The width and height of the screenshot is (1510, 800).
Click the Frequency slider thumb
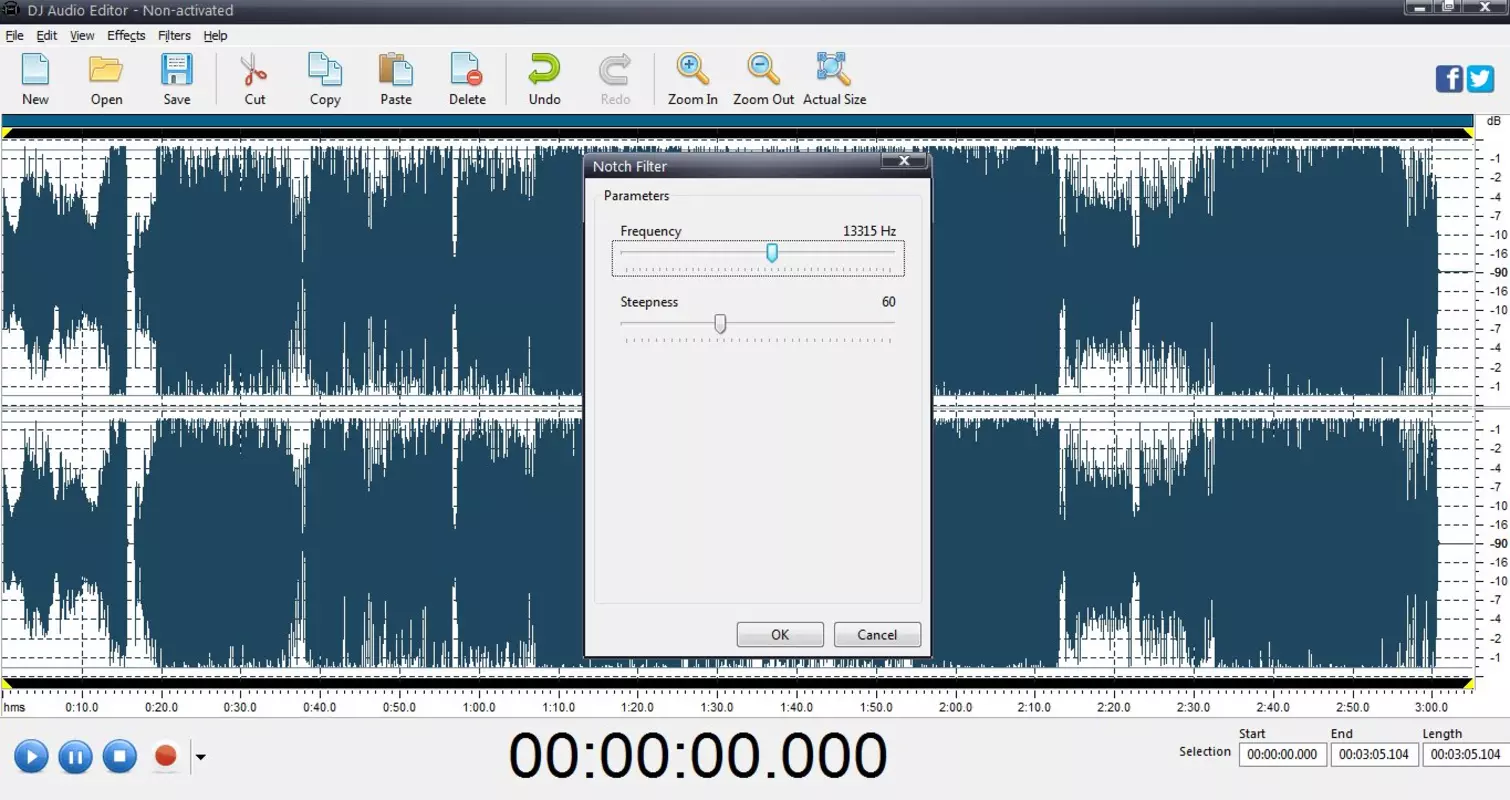click(772, 253)
